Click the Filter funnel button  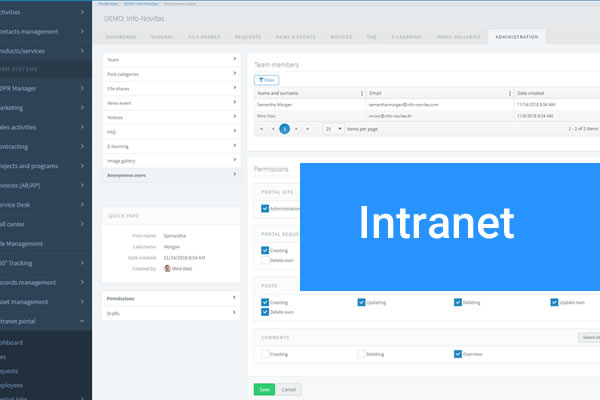267,78
